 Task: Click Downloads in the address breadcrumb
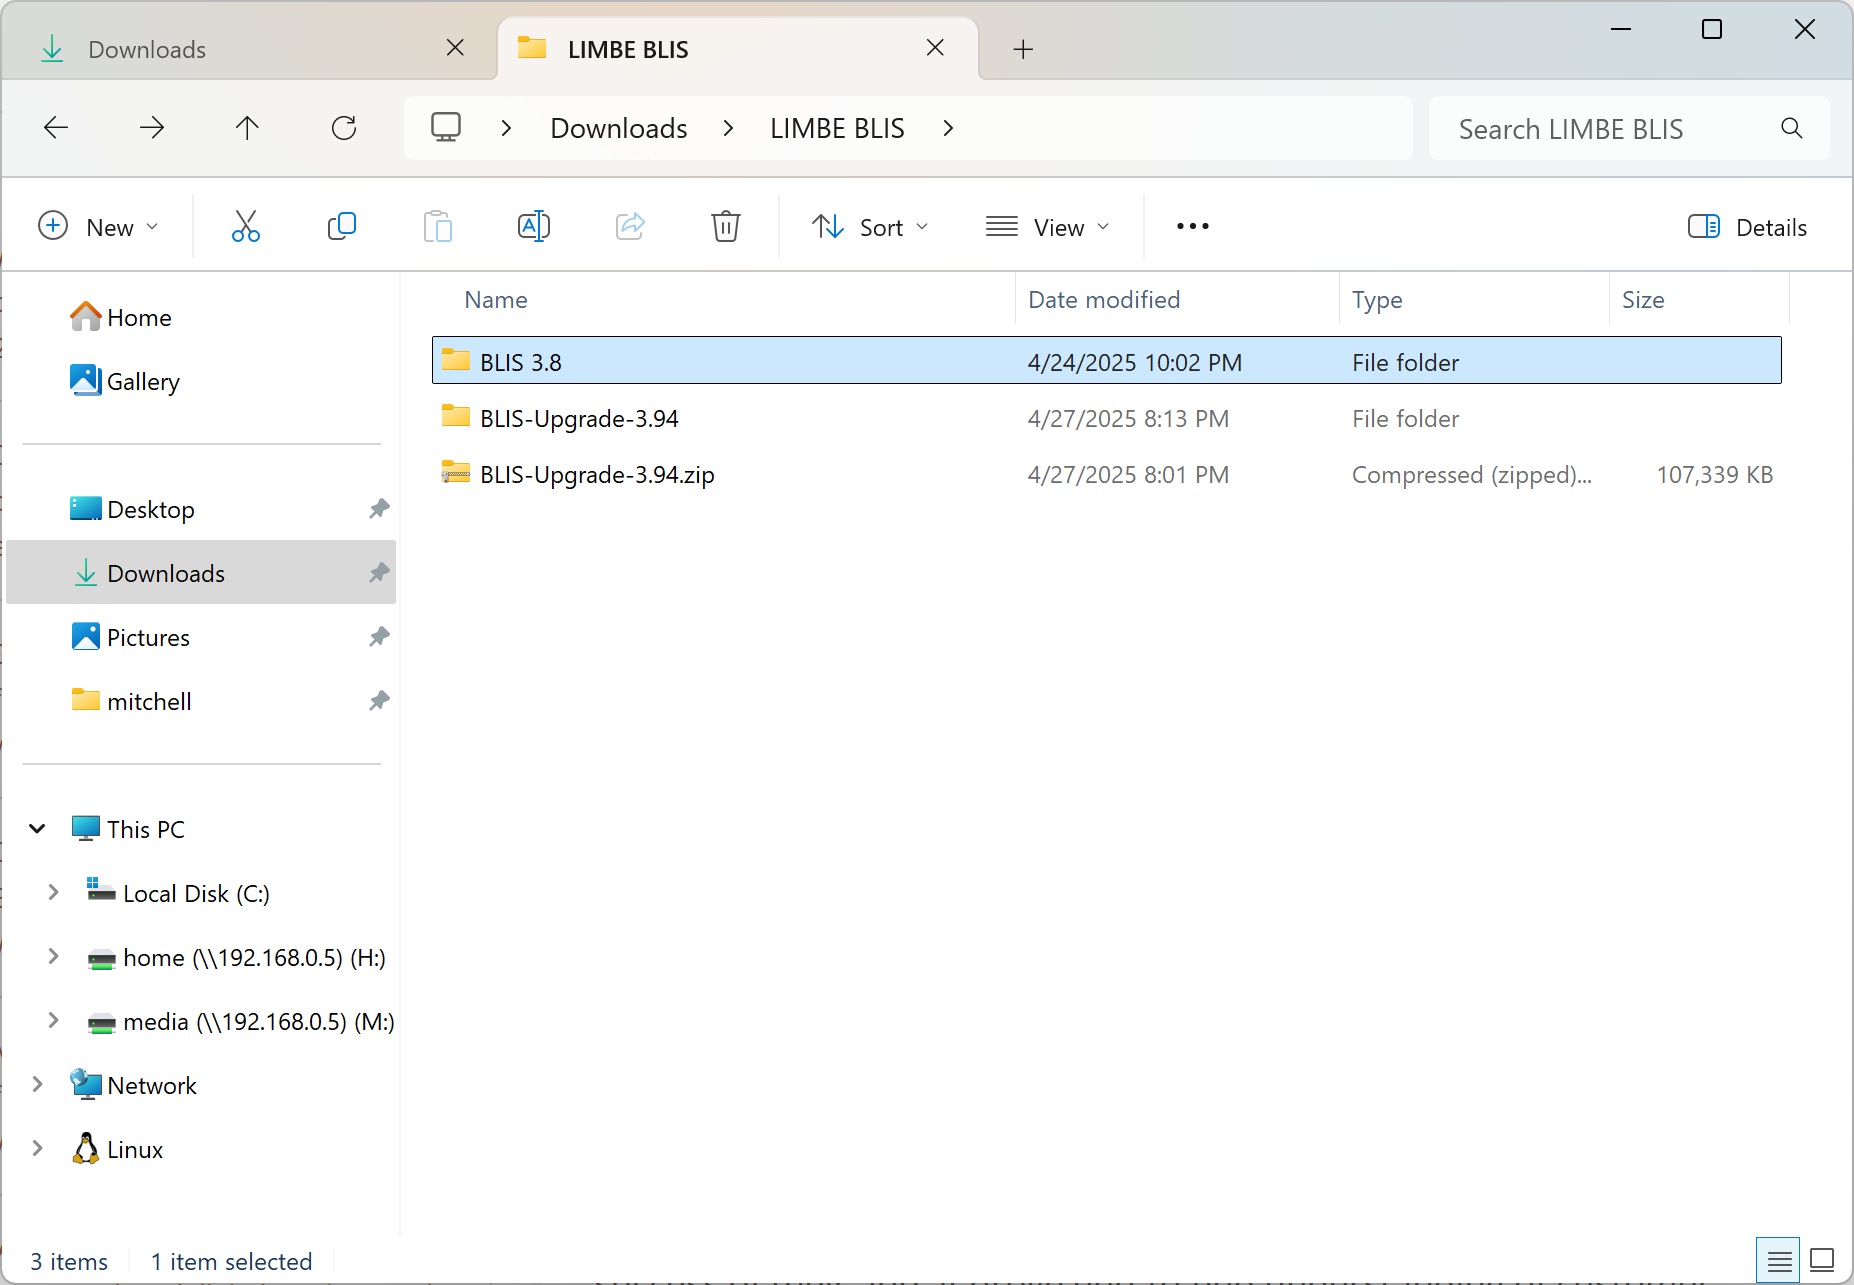tap(619, 128)
